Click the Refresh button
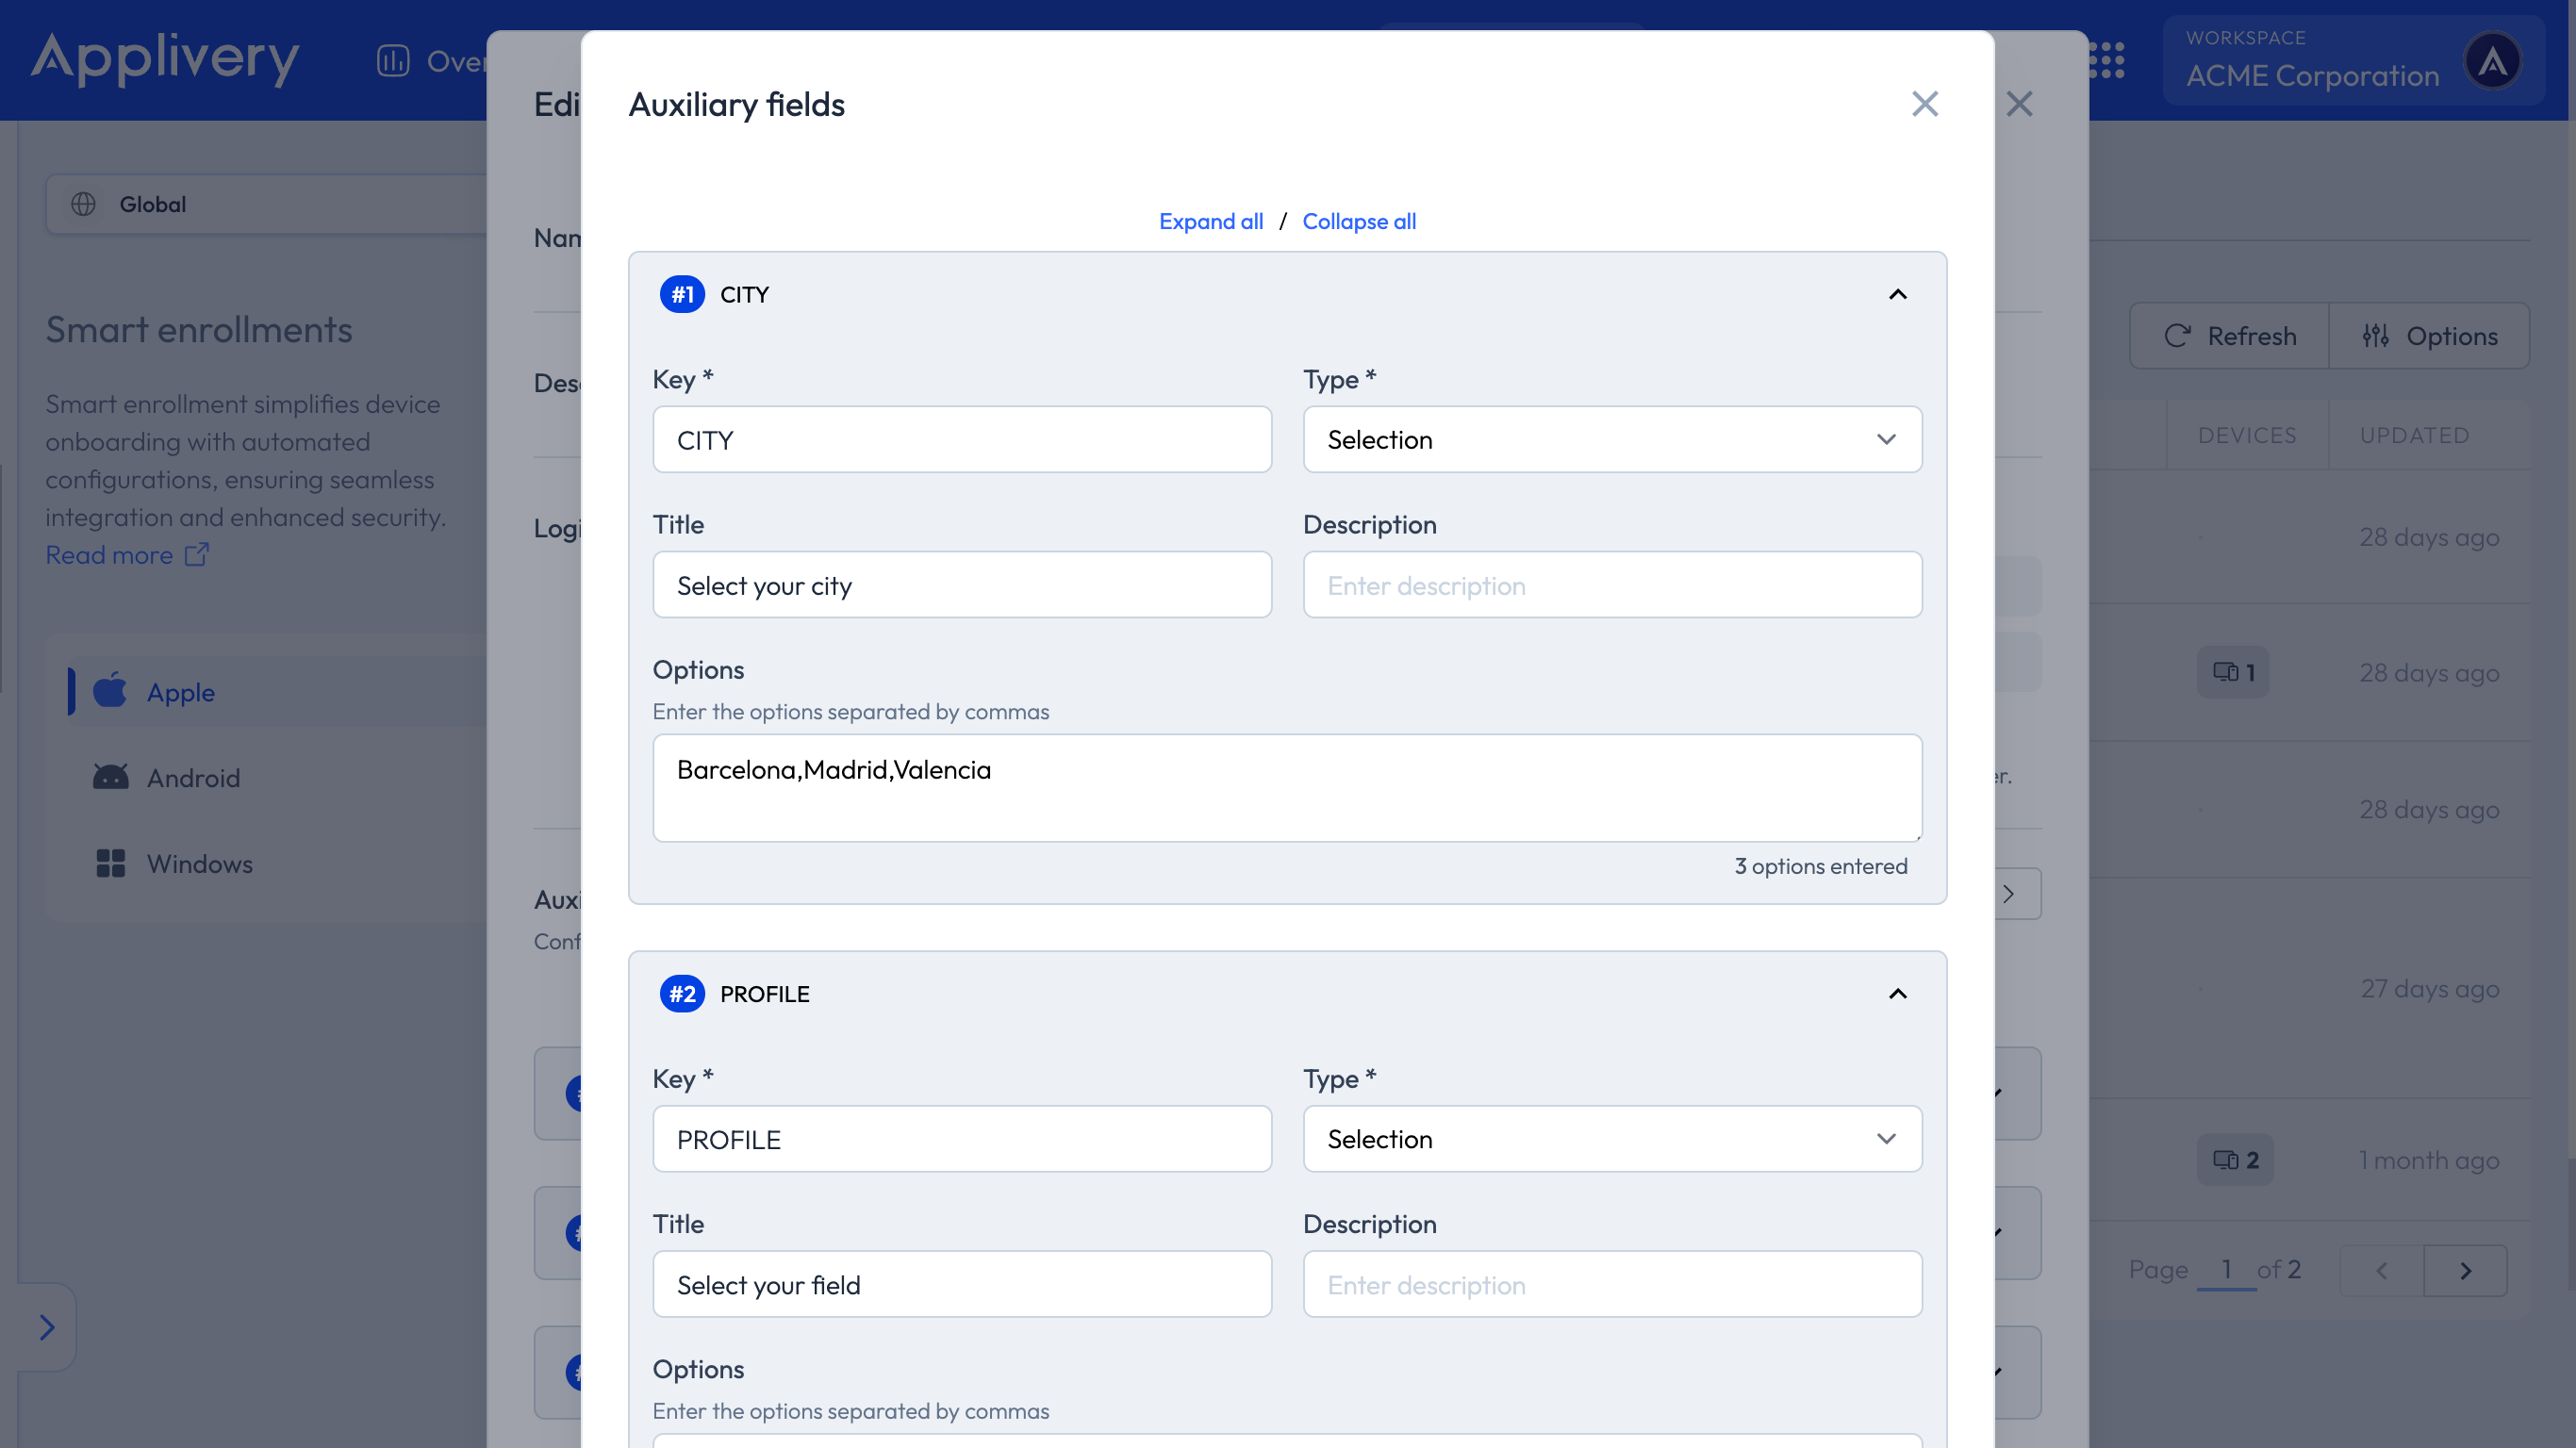2576x1448 pixels. (x=2229, y=336)
